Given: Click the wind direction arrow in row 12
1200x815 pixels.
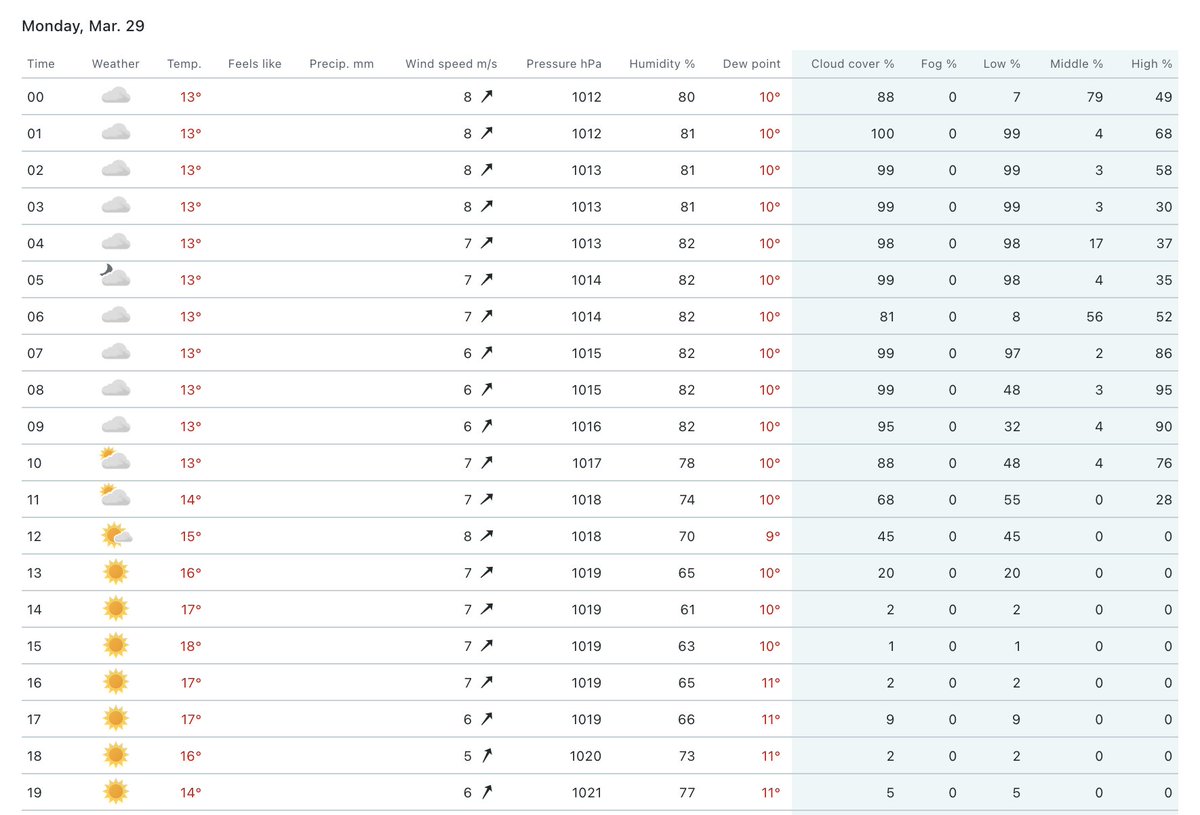Looking at the screenshot, I should point(487,536).
